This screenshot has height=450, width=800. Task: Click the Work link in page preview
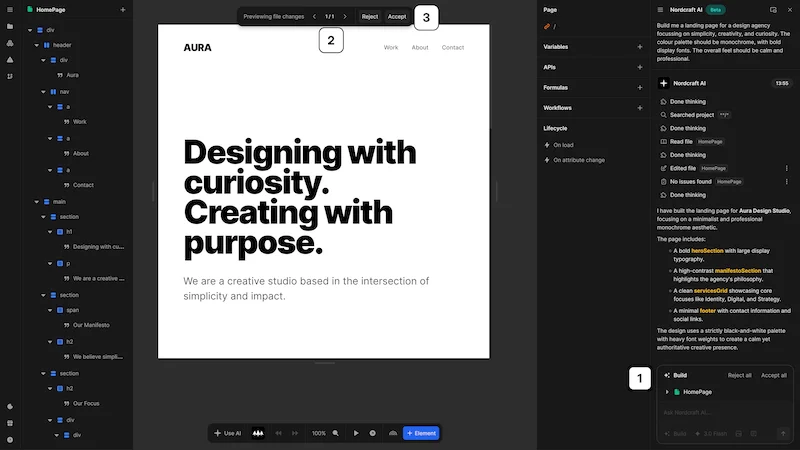click(391, 47)
